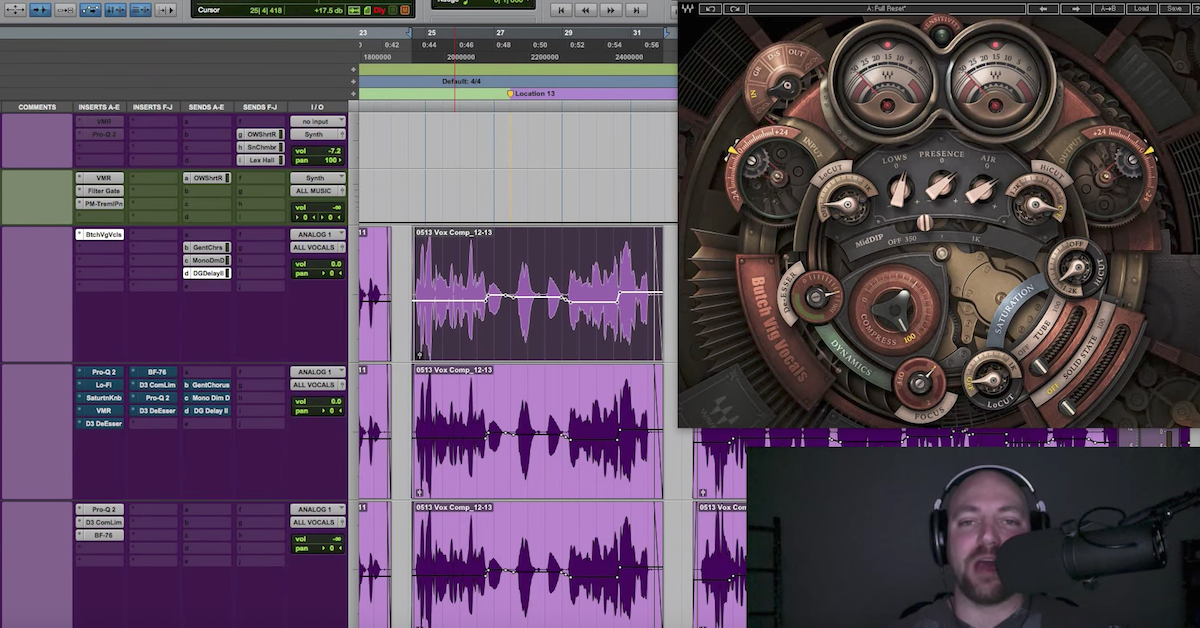Click the Waves logo icon in plugin toolbar
The height and width of the screenshot is (628, 1200).
688,9
